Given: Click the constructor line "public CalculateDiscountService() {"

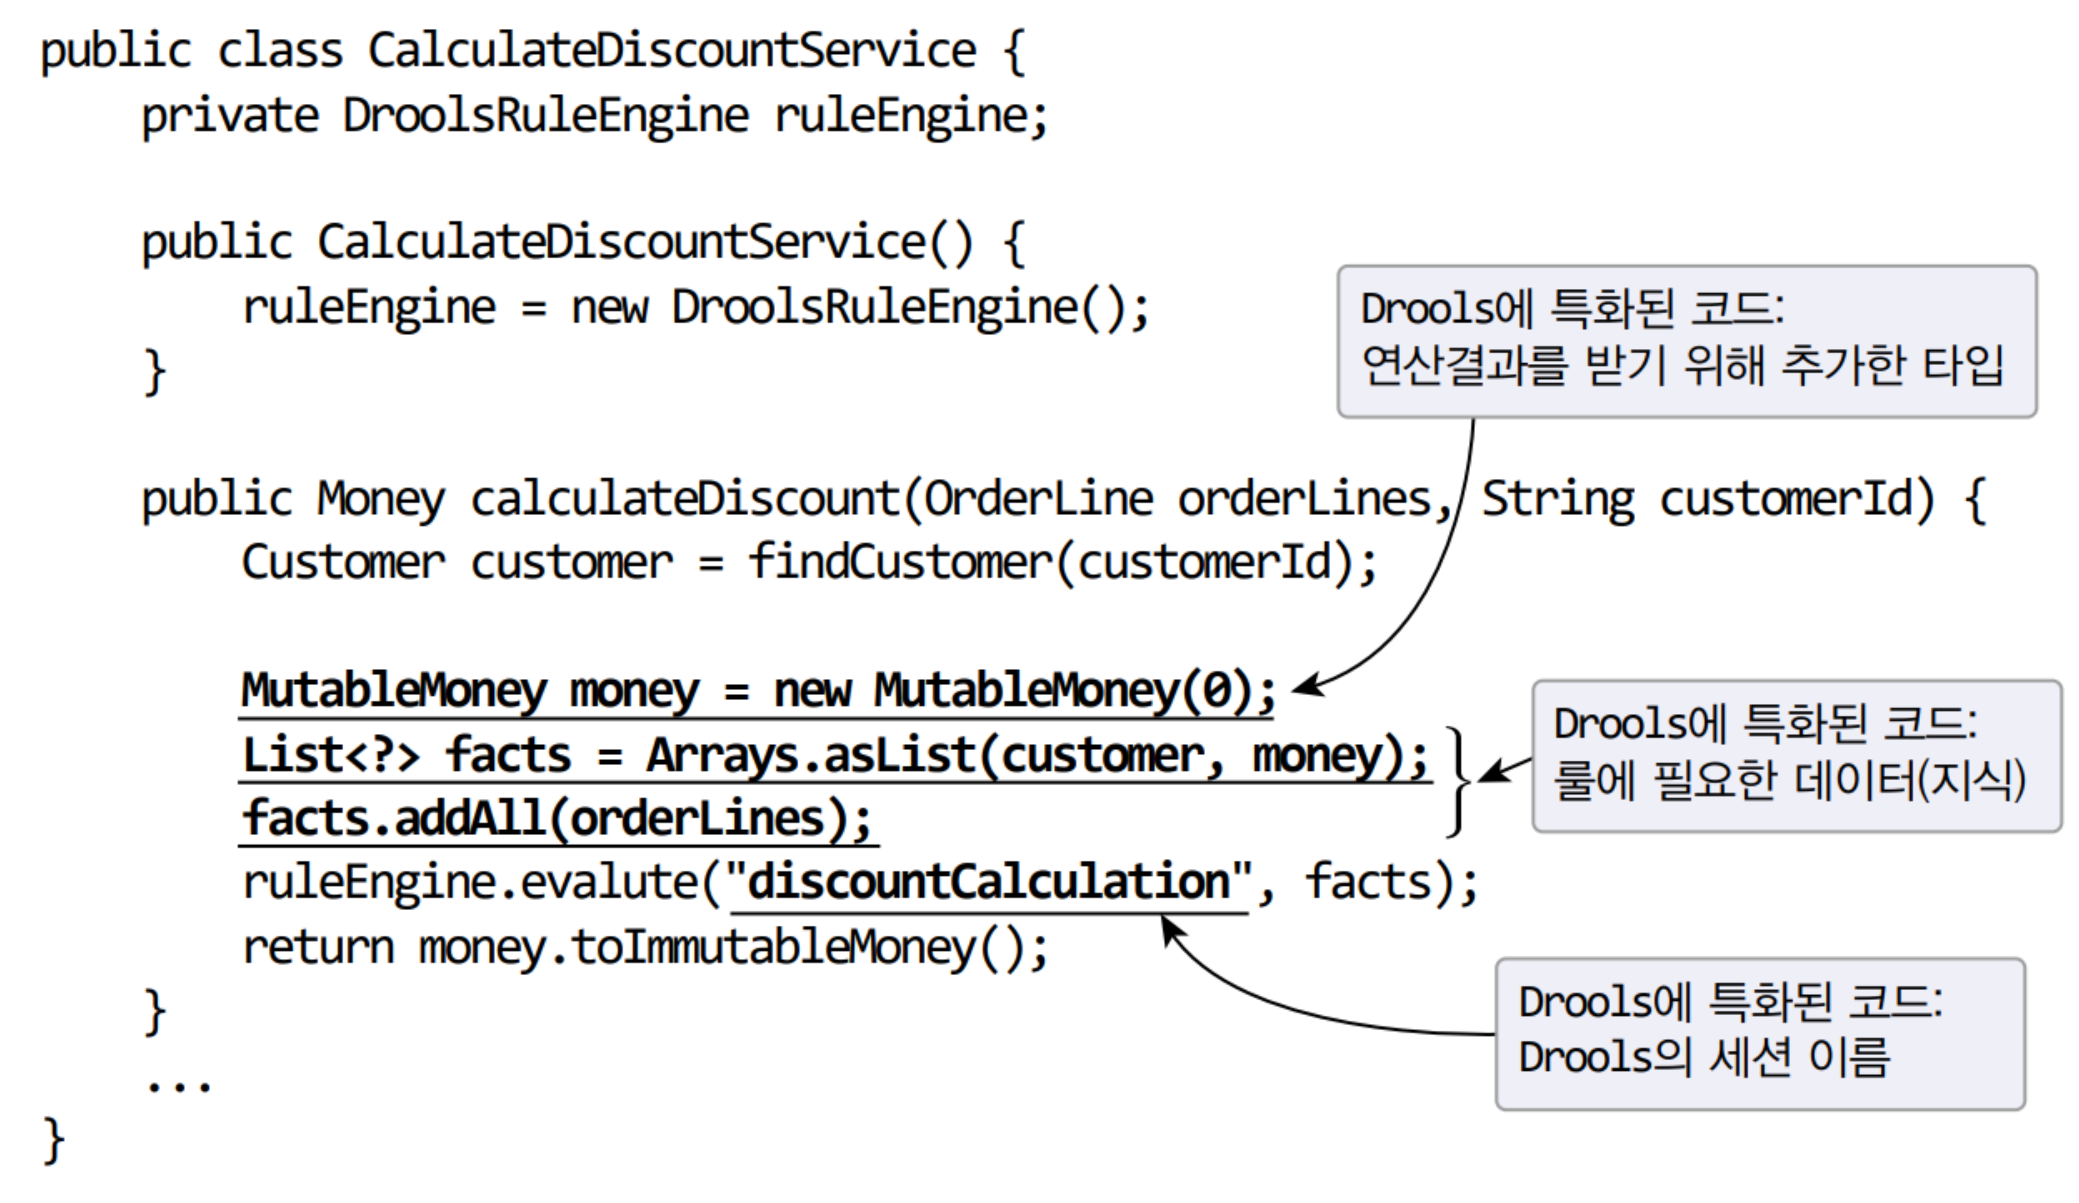Looking at the screenshot, I should [x=583, y=243].
